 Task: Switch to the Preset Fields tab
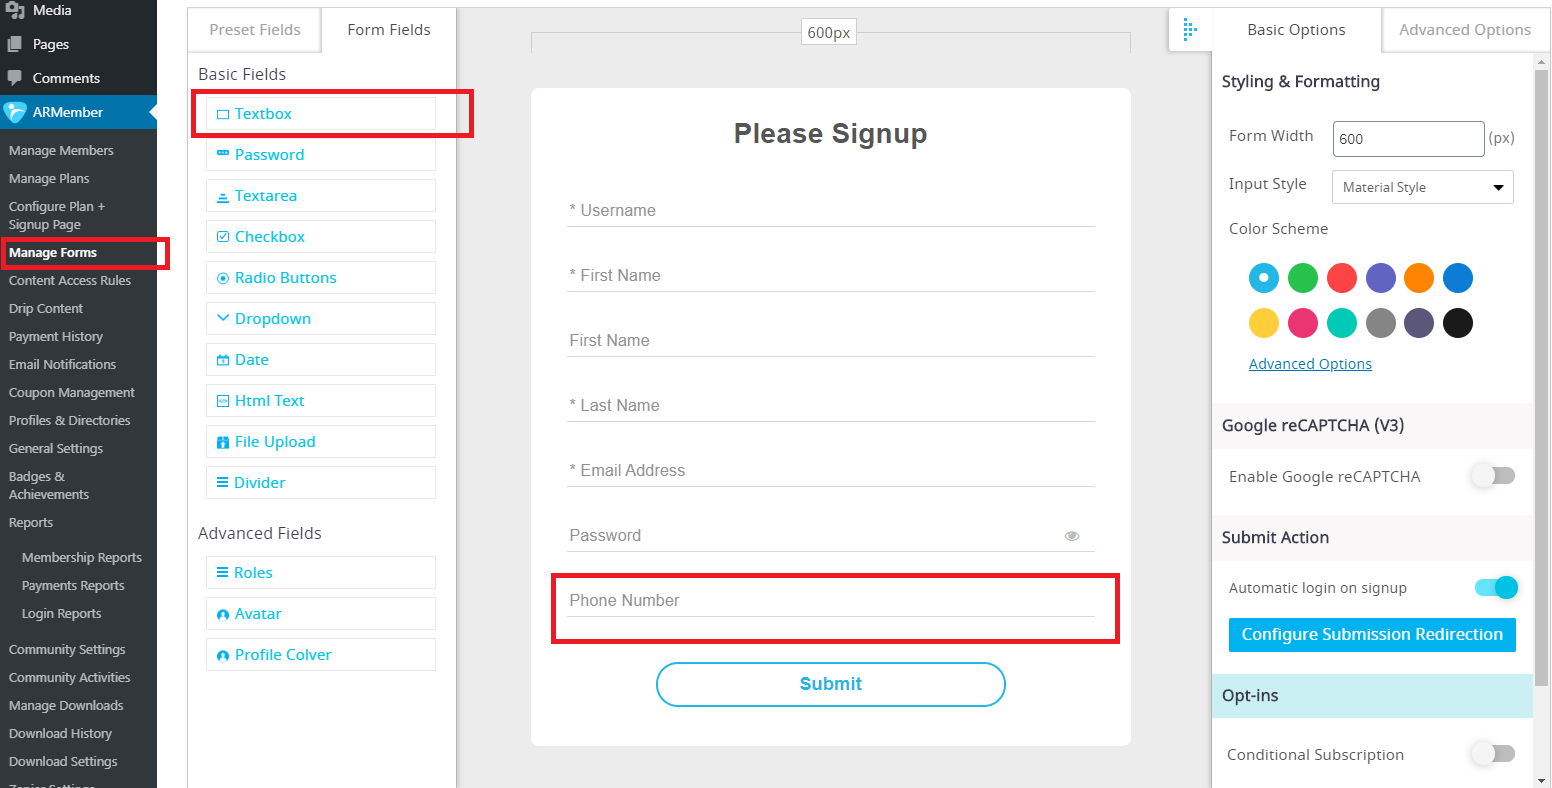point(255,30)
